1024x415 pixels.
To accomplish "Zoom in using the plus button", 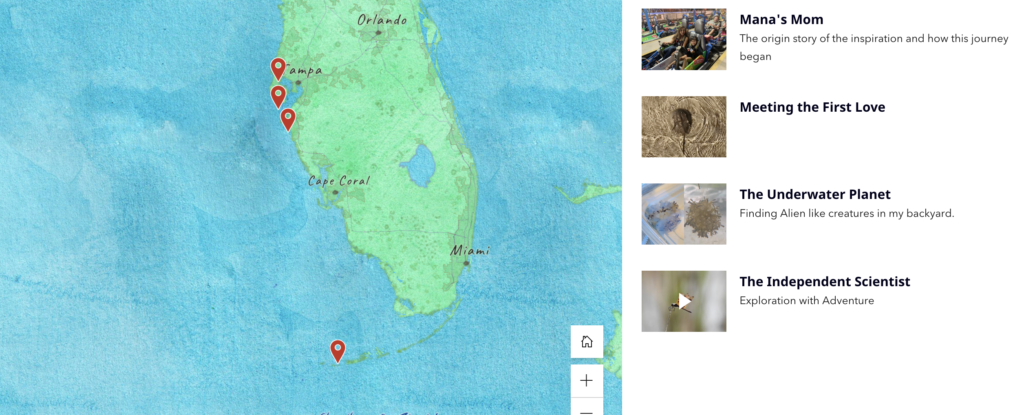I will coord(586,380).
